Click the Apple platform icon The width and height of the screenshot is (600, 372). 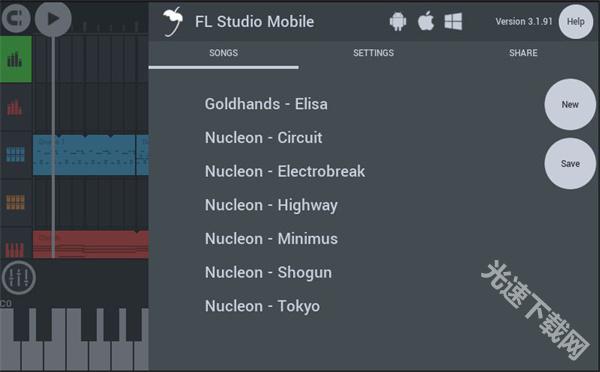coord(426,21)
